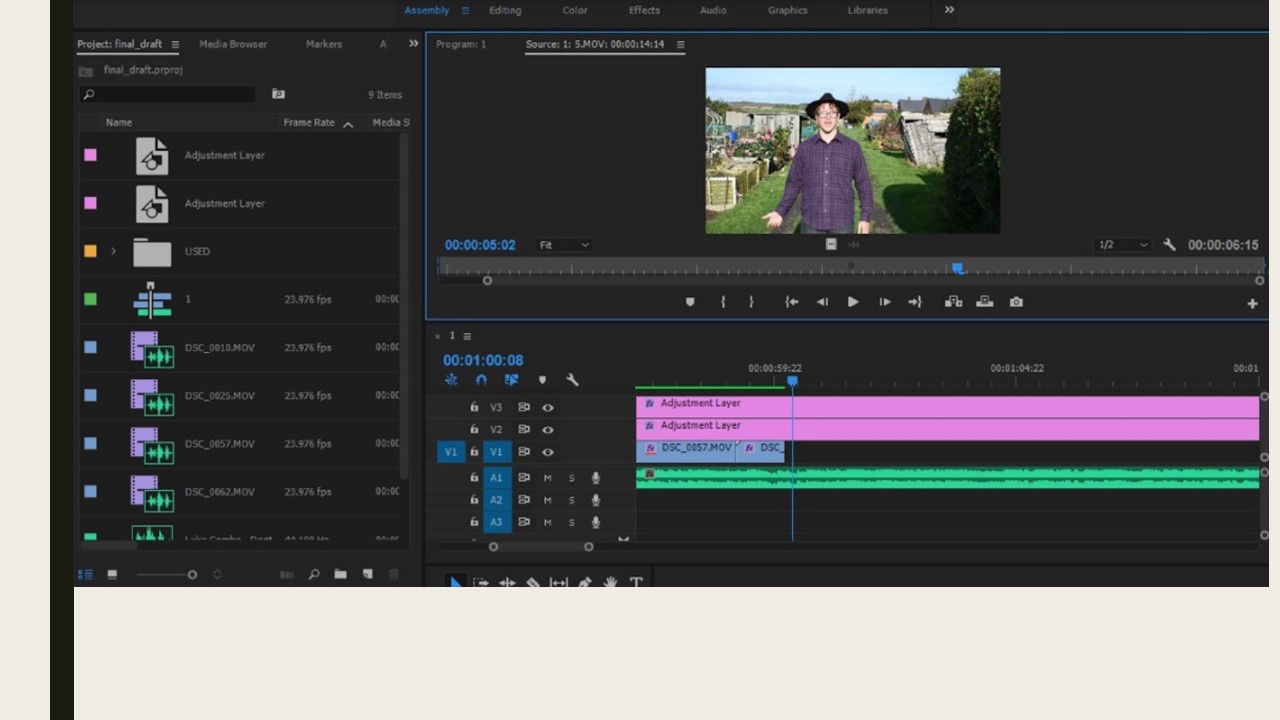
Task: Go to Out point in source monitor
Action: pyautogui.click(x=914, y=302)
